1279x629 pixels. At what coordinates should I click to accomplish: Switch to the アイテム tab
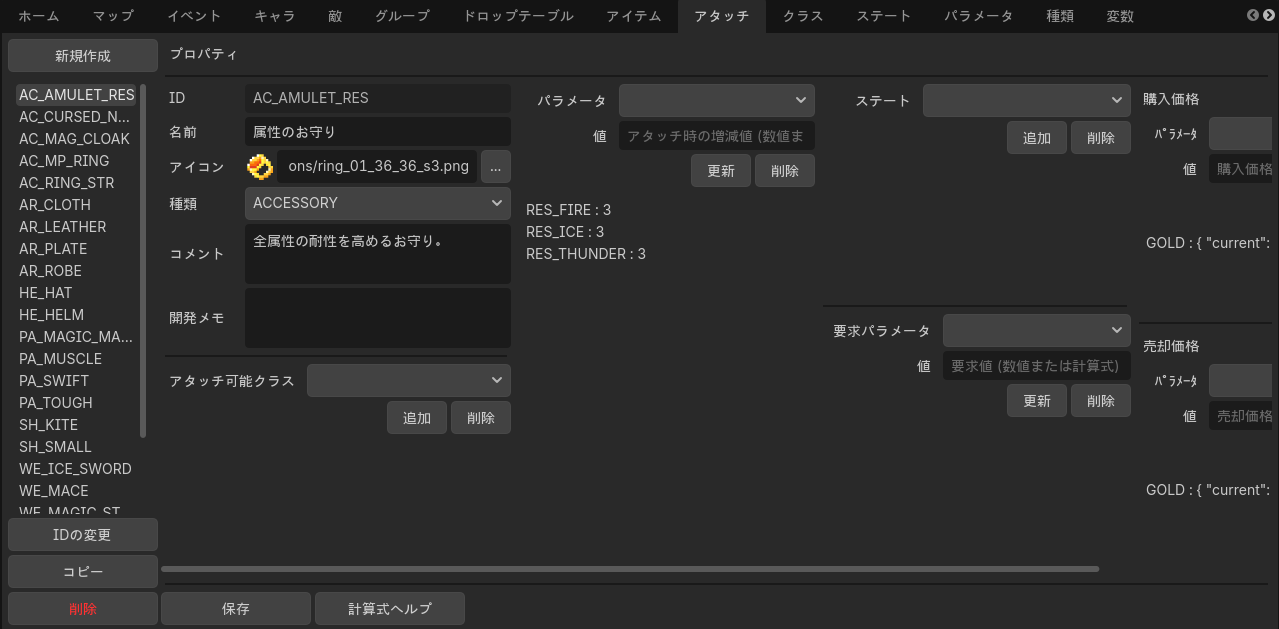(x=634, y=16)
